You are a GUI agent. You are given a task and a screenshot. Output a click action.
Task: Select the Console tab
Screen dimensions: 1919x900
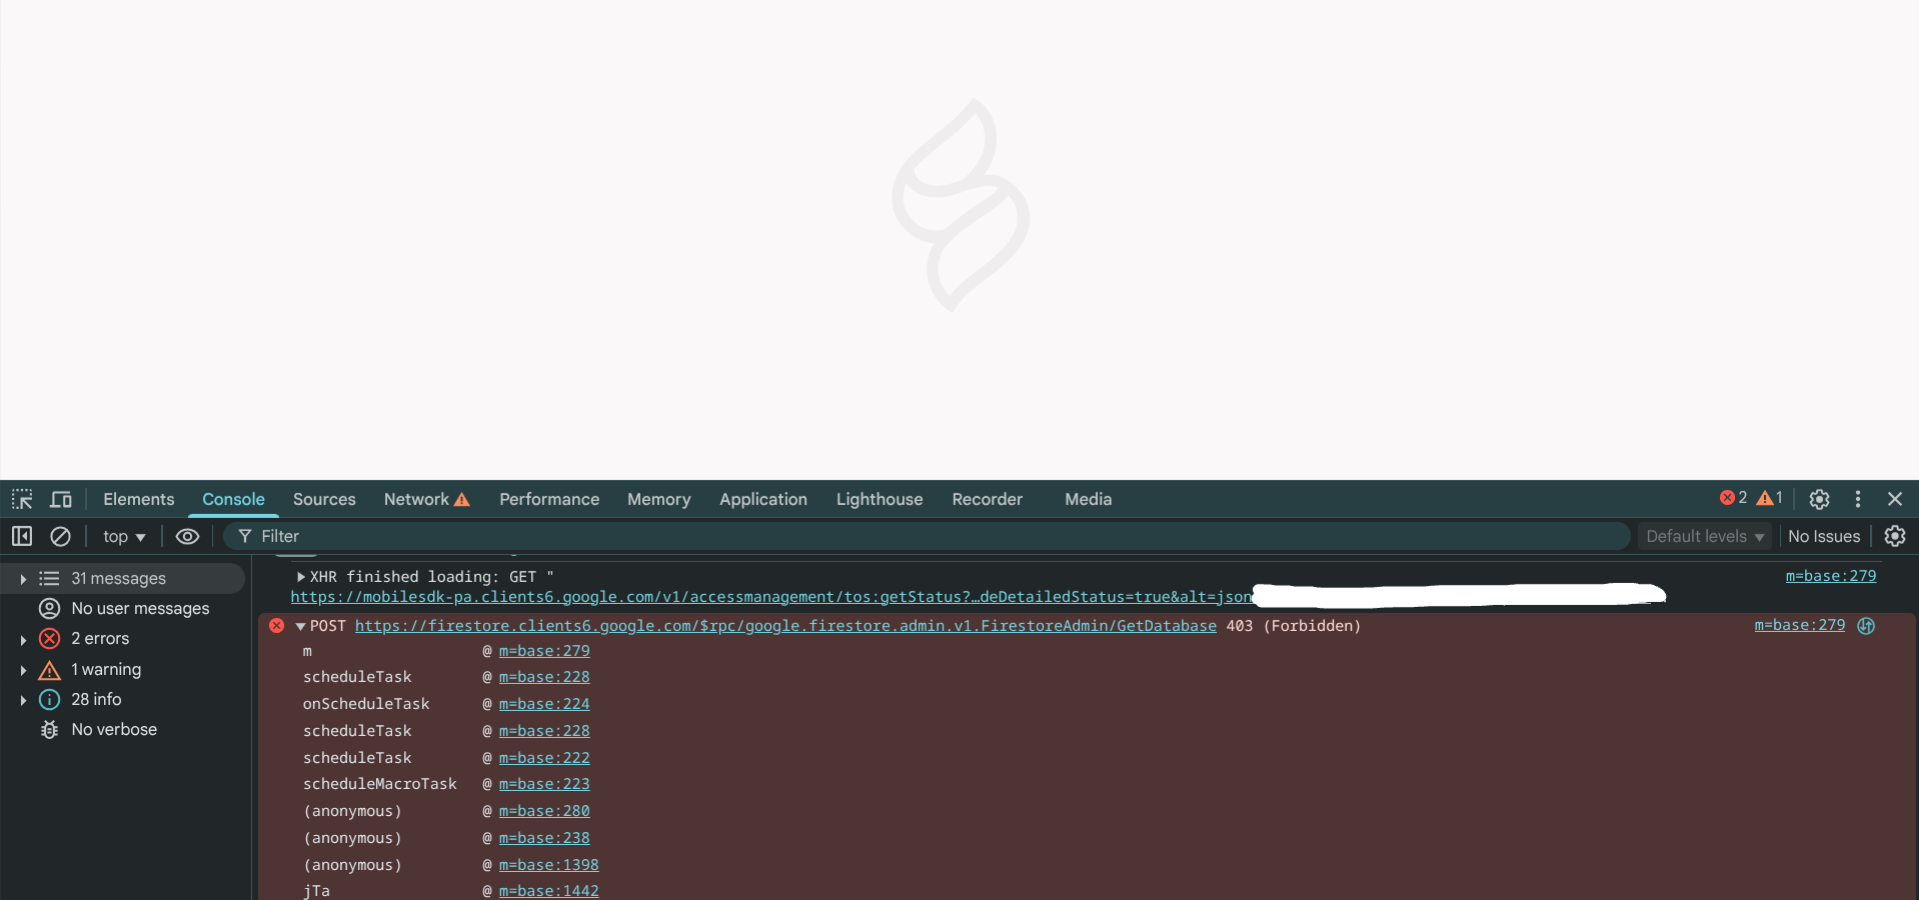coord(233,499)
